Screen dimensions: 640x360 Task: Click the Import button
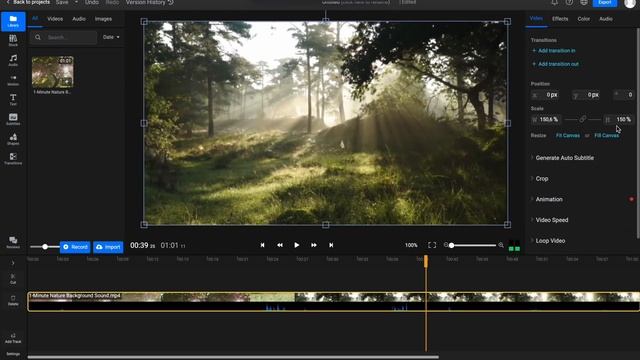point(108,247)
